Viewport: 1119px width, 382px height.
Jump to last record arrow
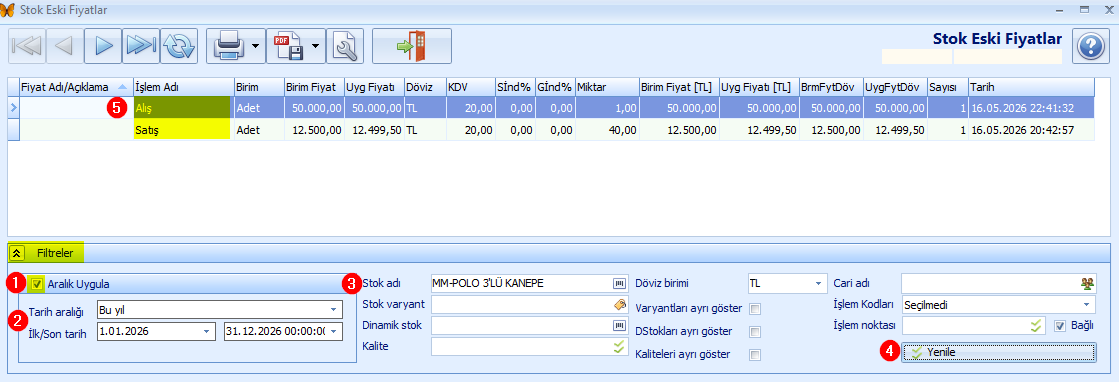click(x=141, y=46)
